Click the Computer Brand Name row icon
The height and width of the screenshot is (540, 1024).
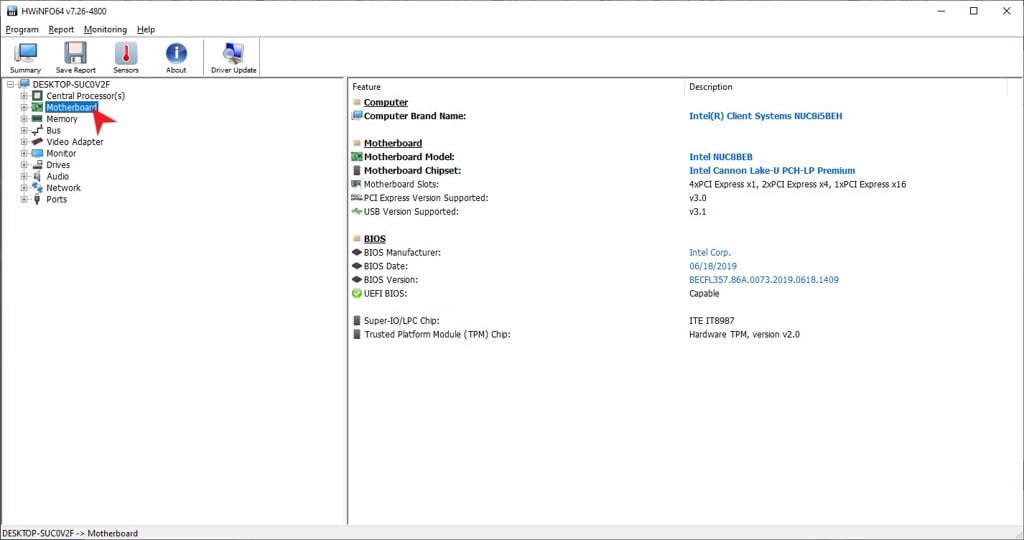tap(357, 116)
